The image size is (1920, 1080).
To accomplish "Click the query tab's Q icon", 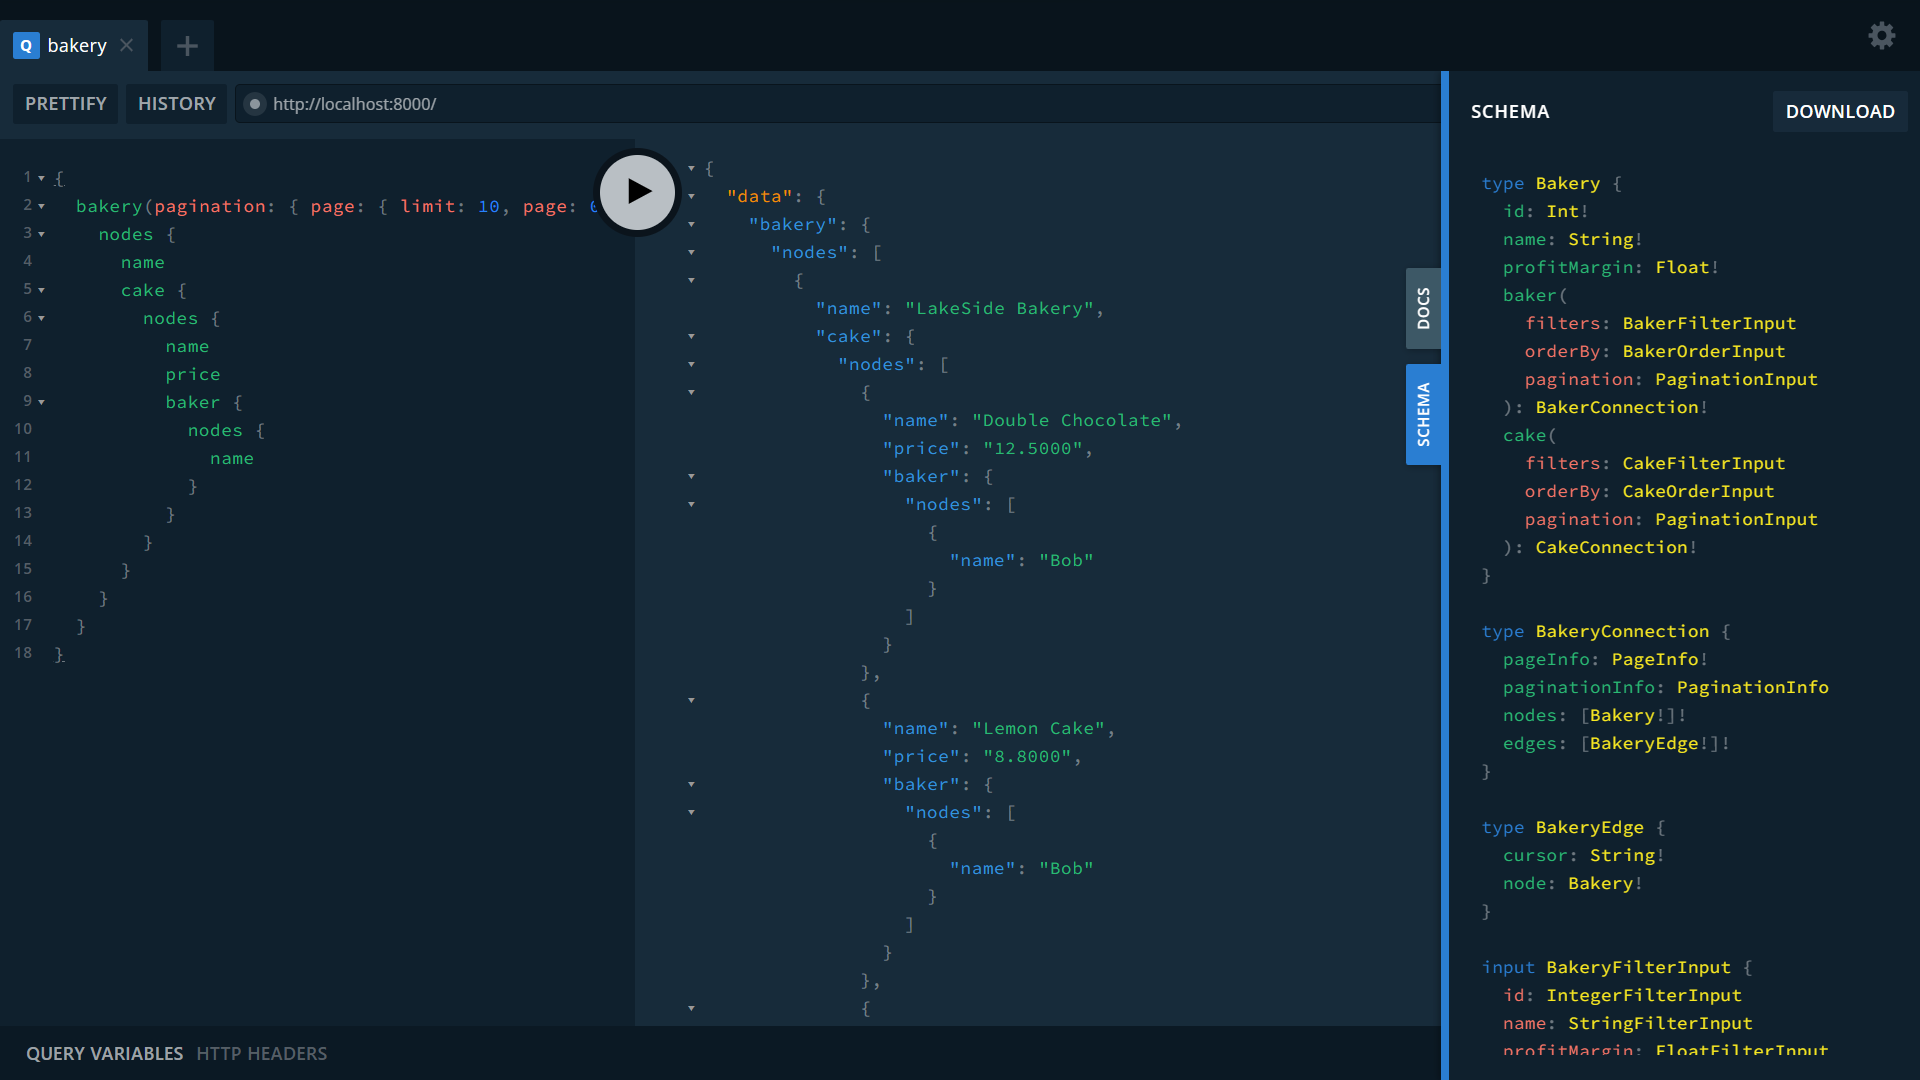I will click(25, 45).
